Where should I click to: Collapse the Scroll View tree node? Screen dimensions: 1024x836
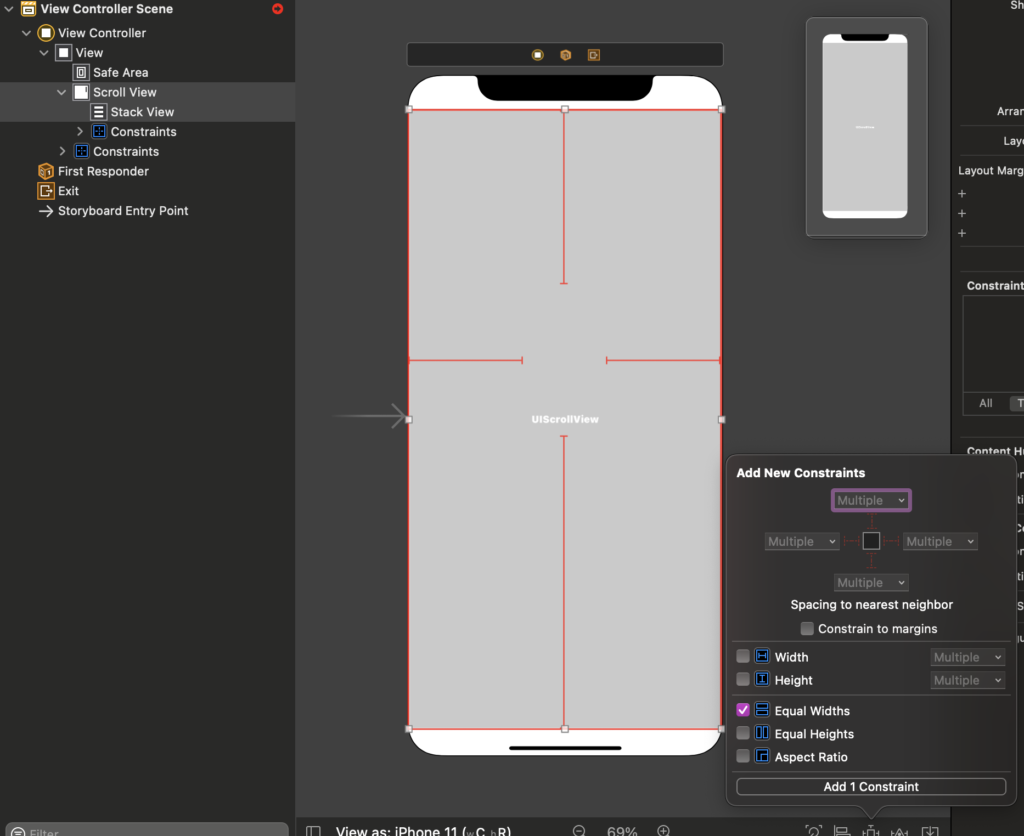[x=61, y=92]
